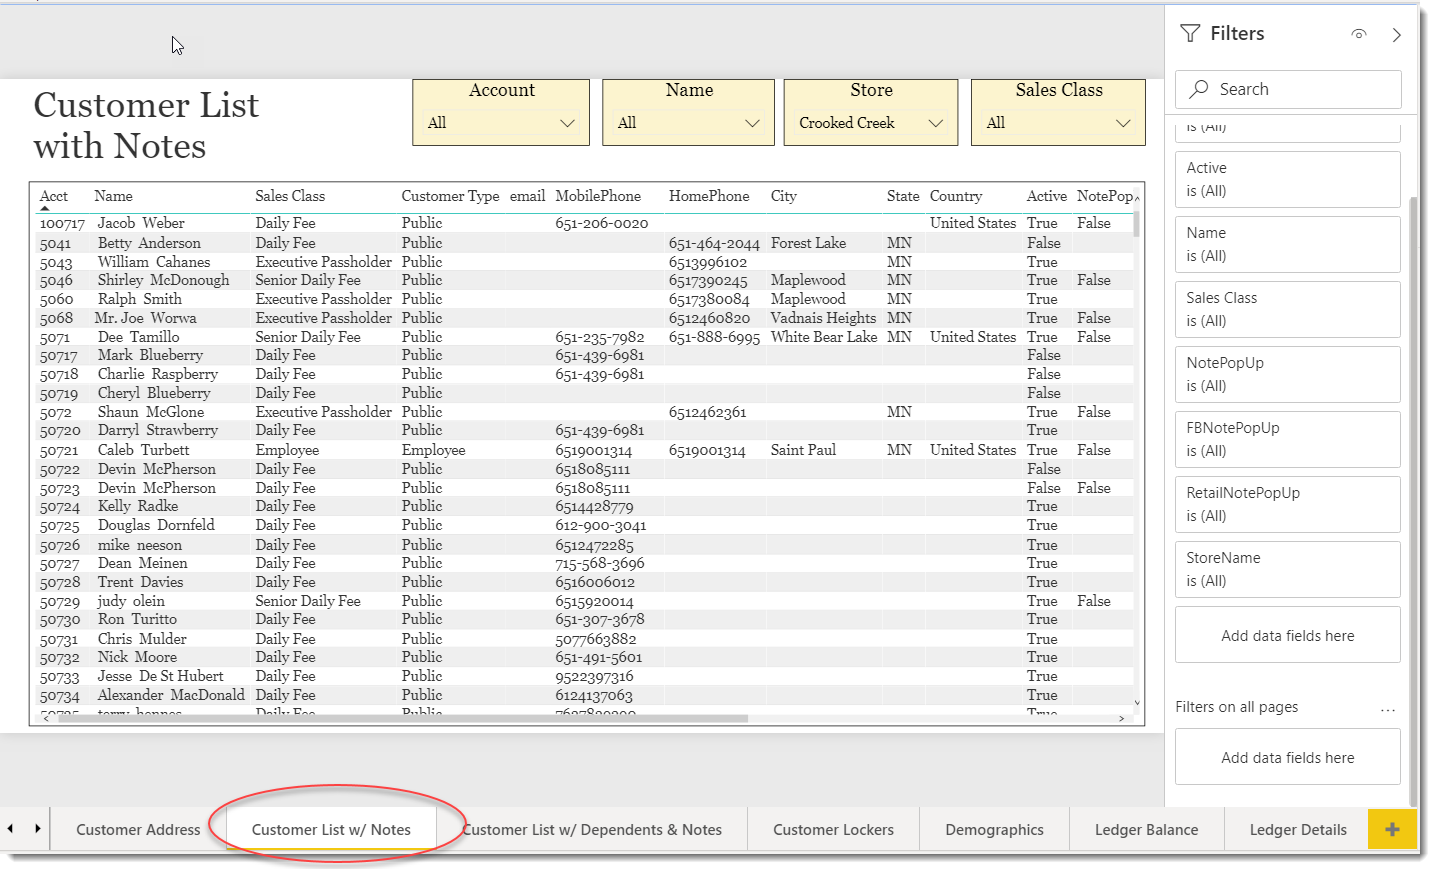
Task: Sort table by the Country column header
Action: tap(956, 196)
